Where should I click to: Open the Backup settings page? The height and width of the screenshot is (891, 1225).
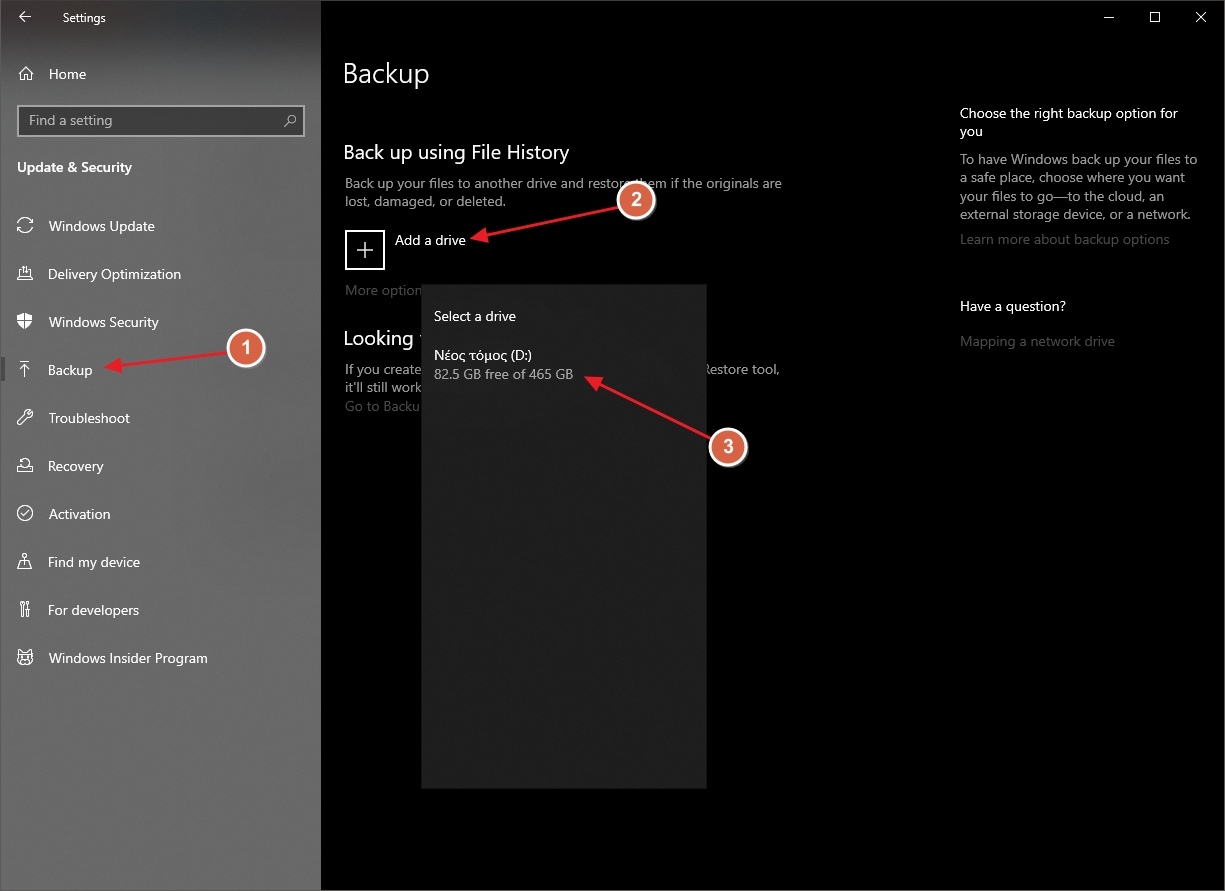point(70,370)
